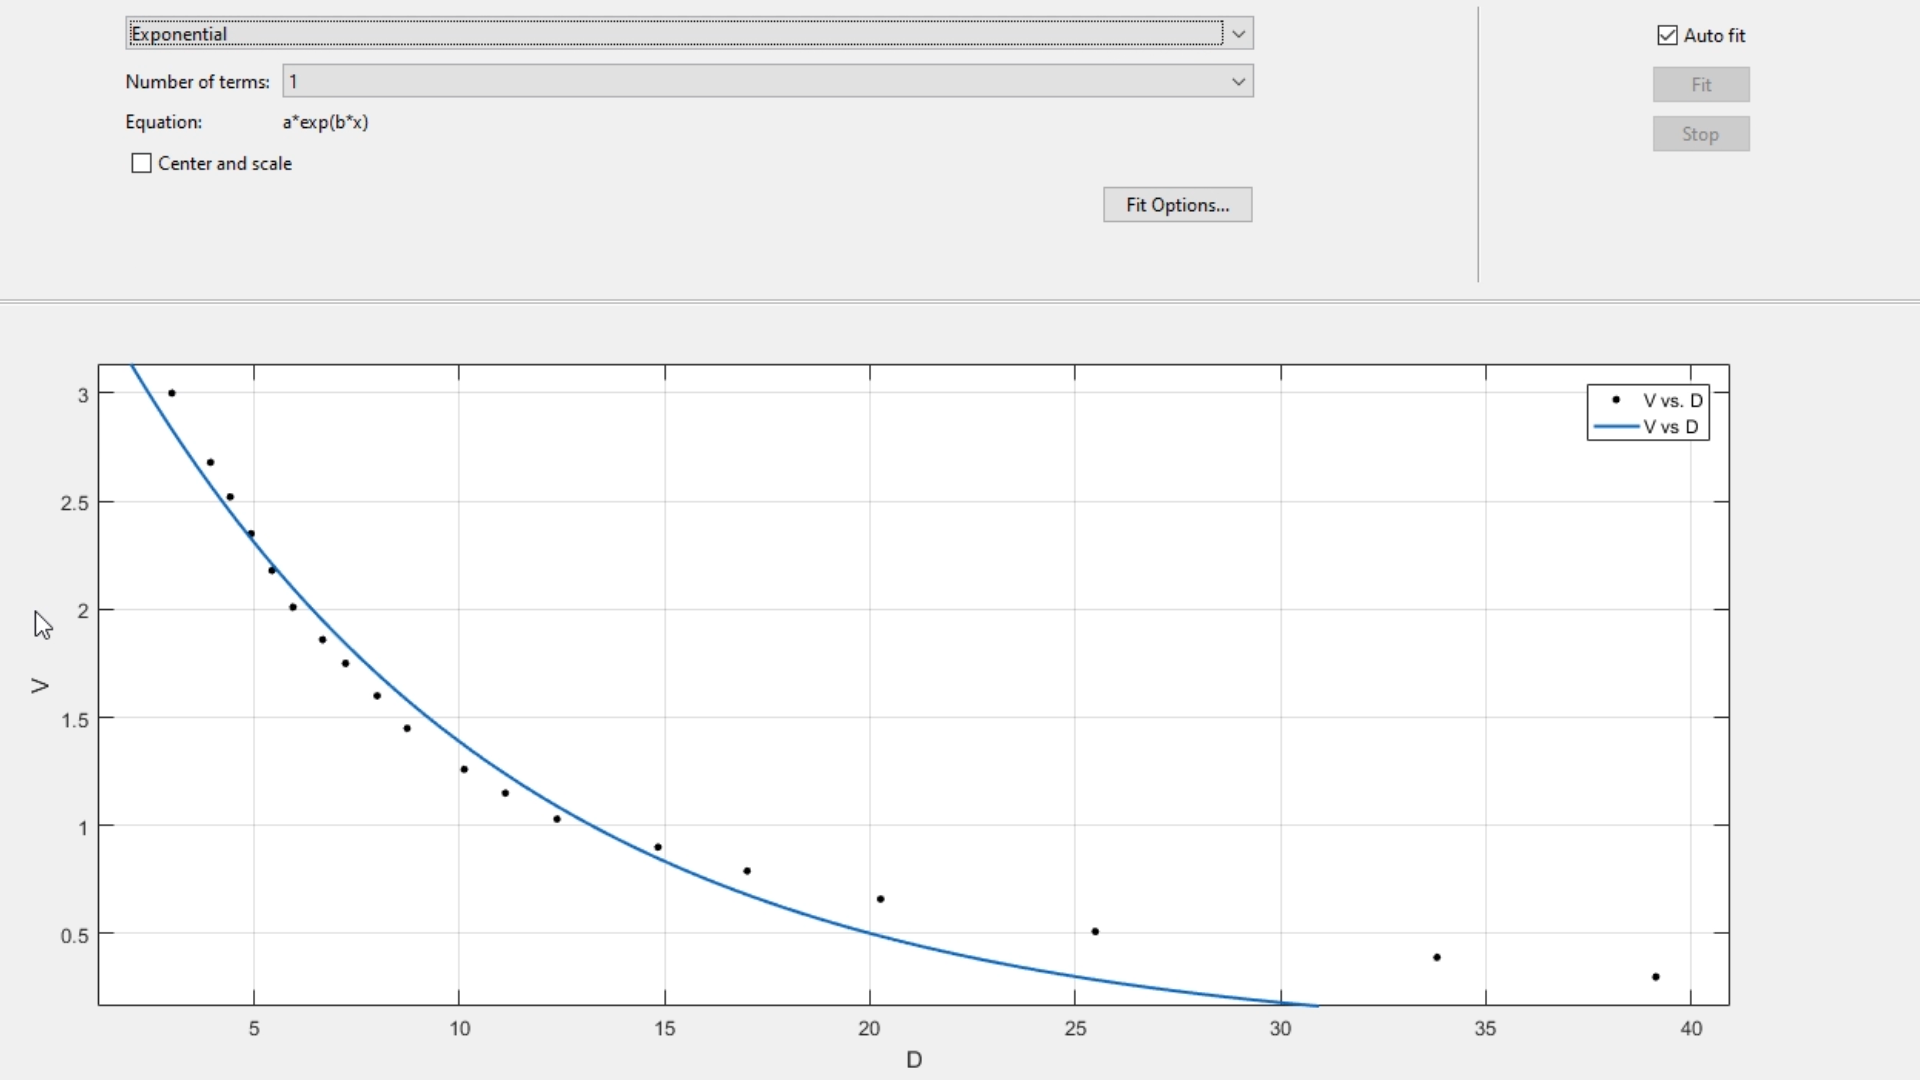
Task: Open the Fit Options dialog
Action: (x=1177, y=204)
